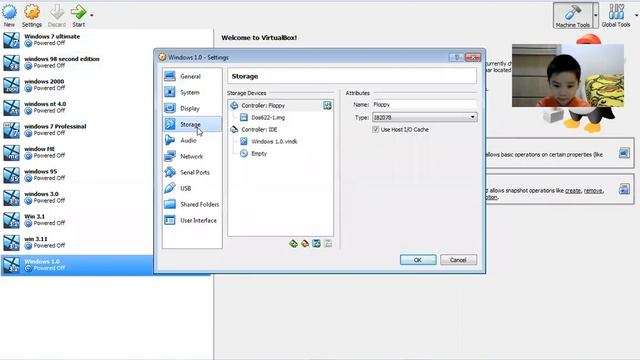This screenshot has height=360, width=640.
Task: Open the Storage settings category
Action: 192,124
